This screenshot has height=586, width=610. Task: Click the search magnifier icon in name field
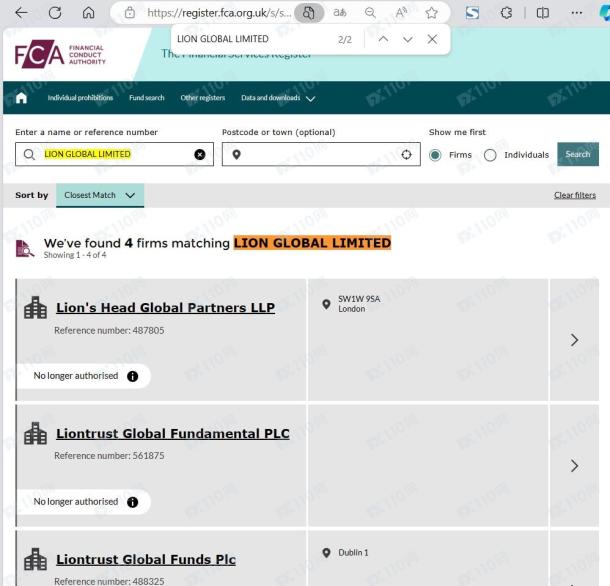pos(29,154)
